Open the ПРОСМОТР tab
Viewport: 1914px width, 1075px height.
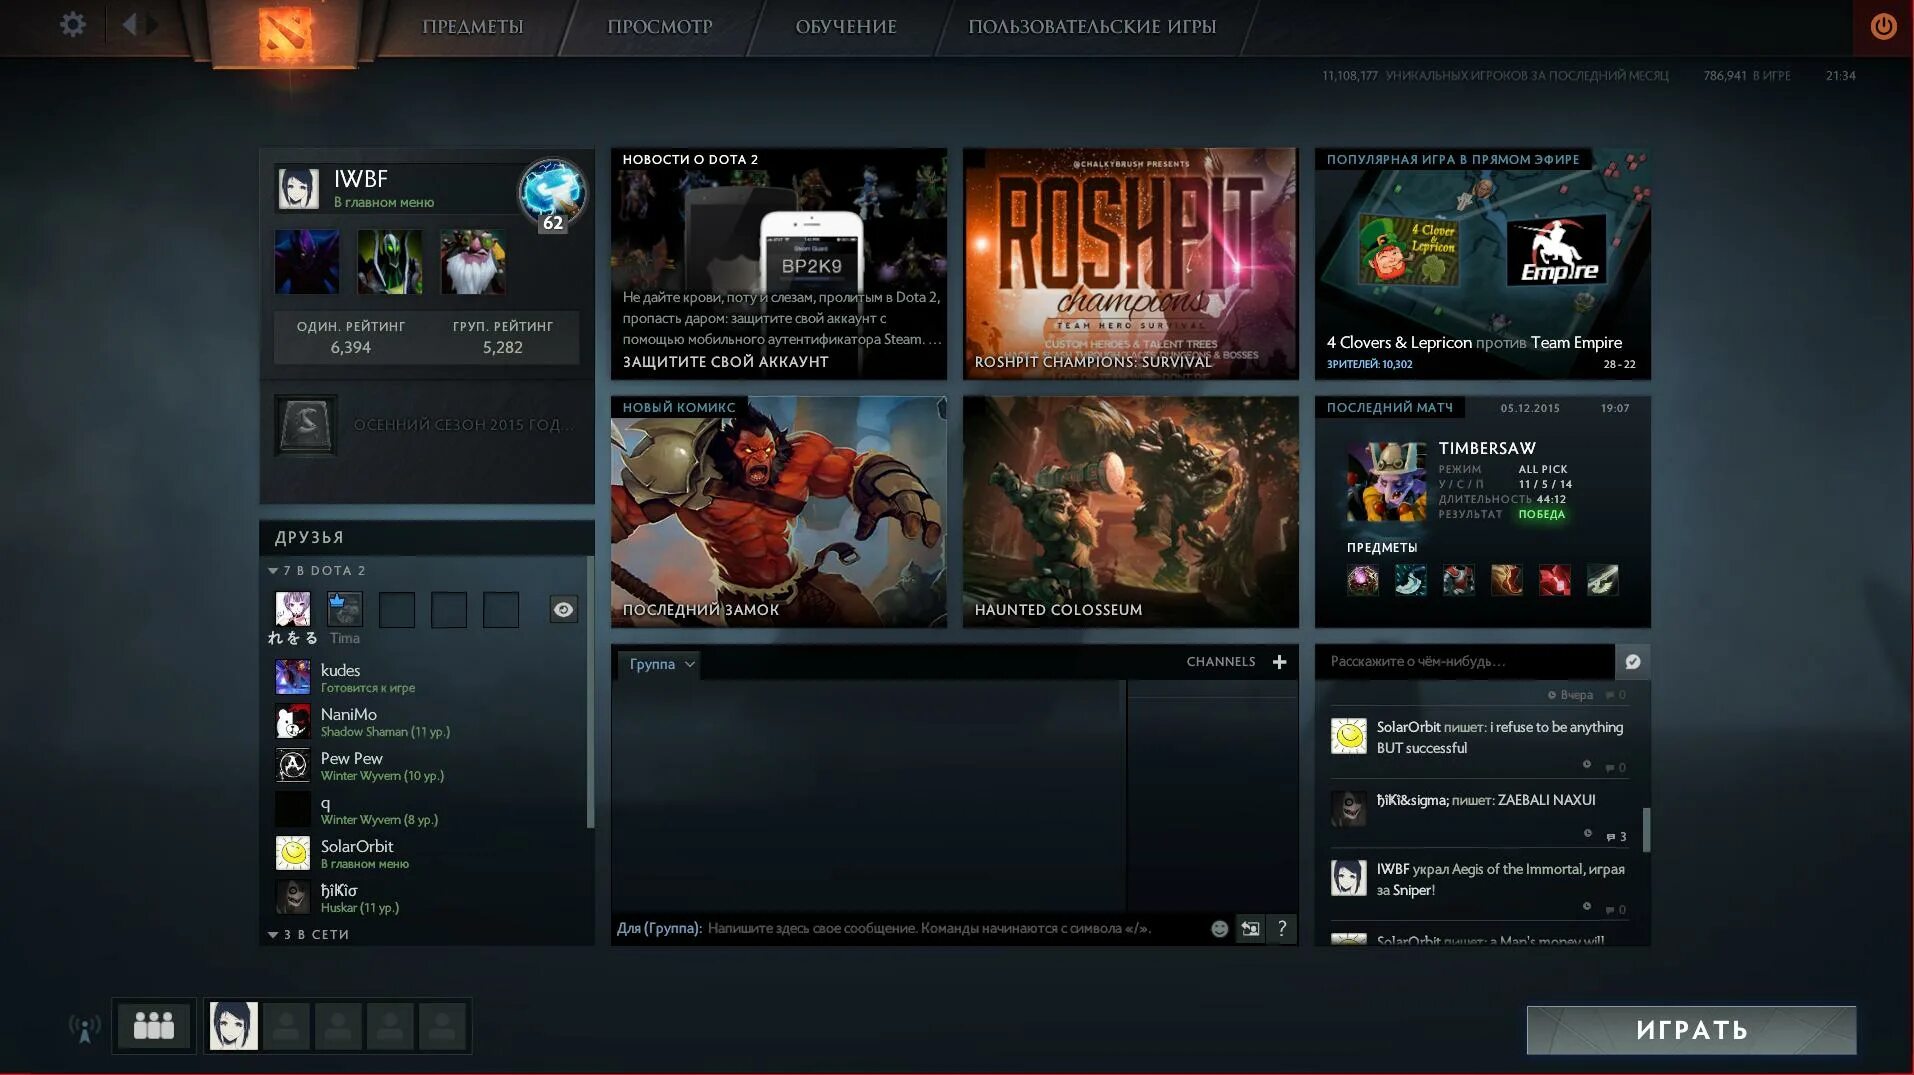point(660,27)
